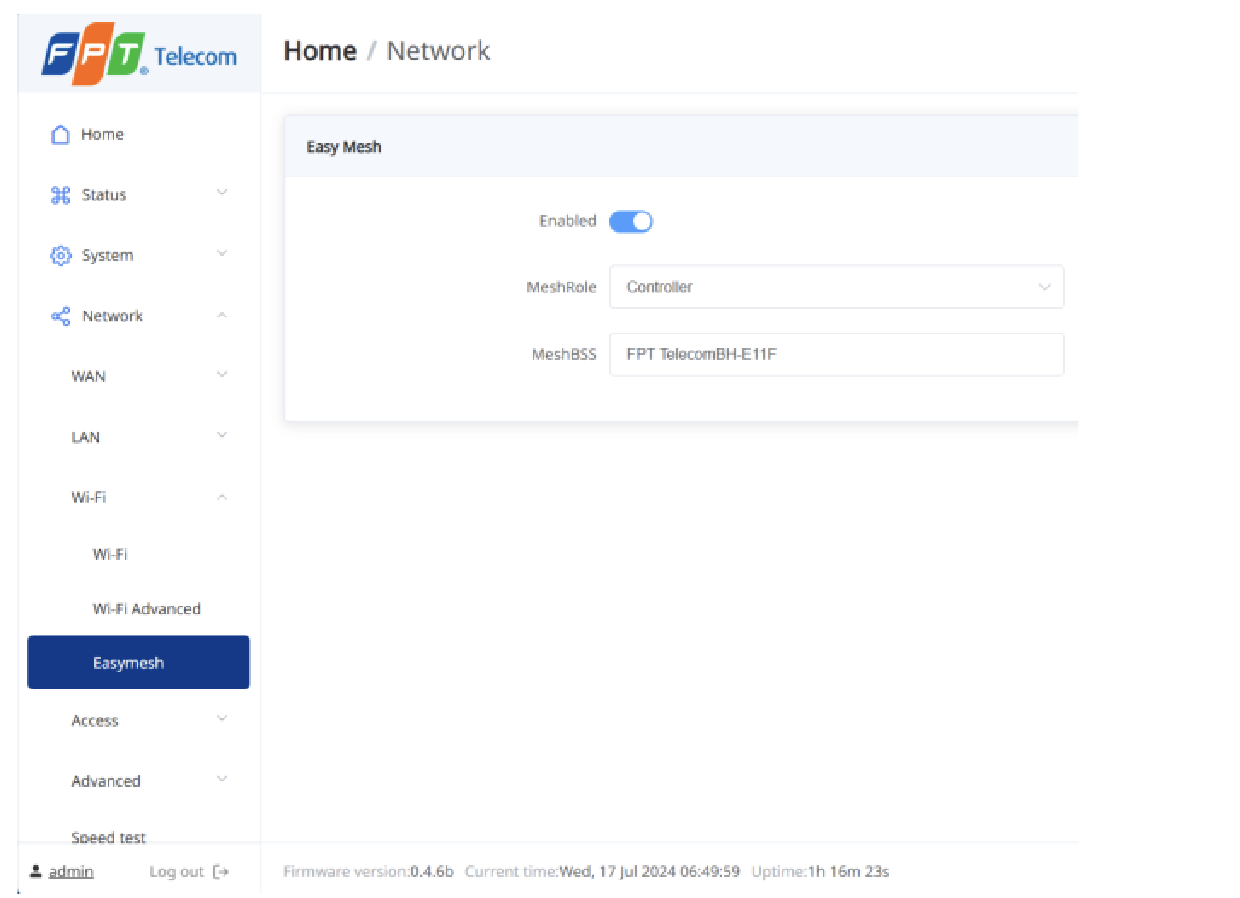The image size is (1240, 898).
Task: Open the Speed test page
Action: click(x=109, y=838)
